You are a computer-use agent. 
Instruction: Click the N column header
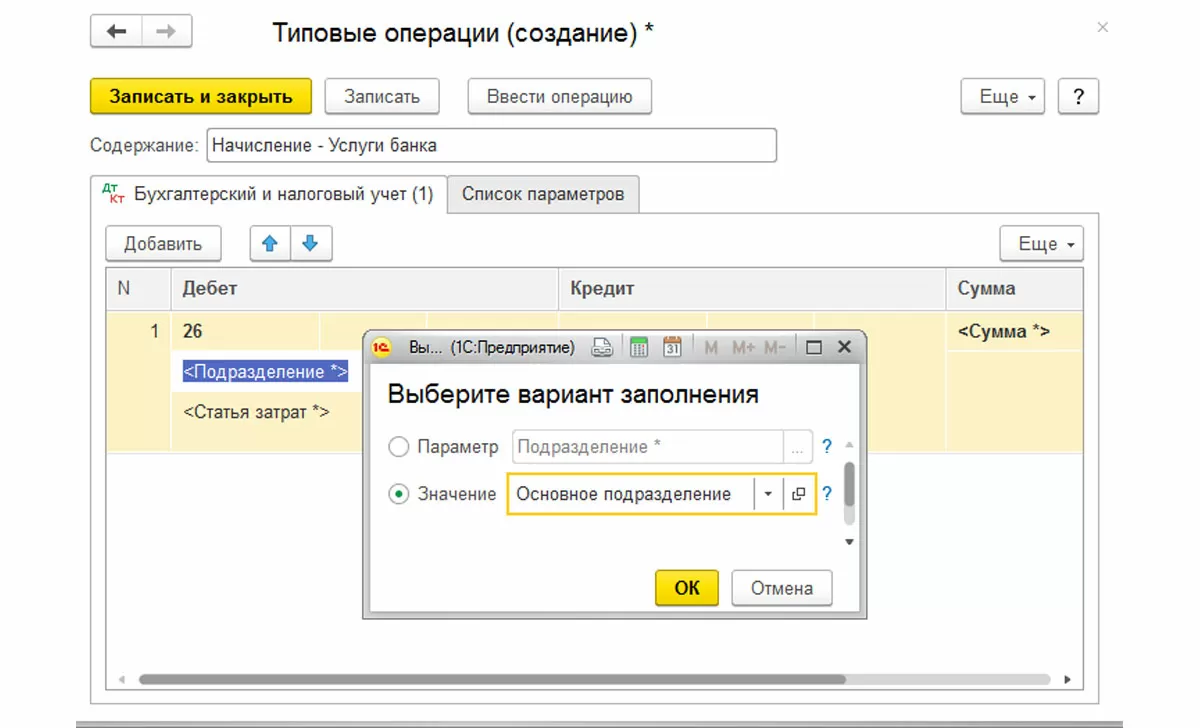click(x=139, y=289)
